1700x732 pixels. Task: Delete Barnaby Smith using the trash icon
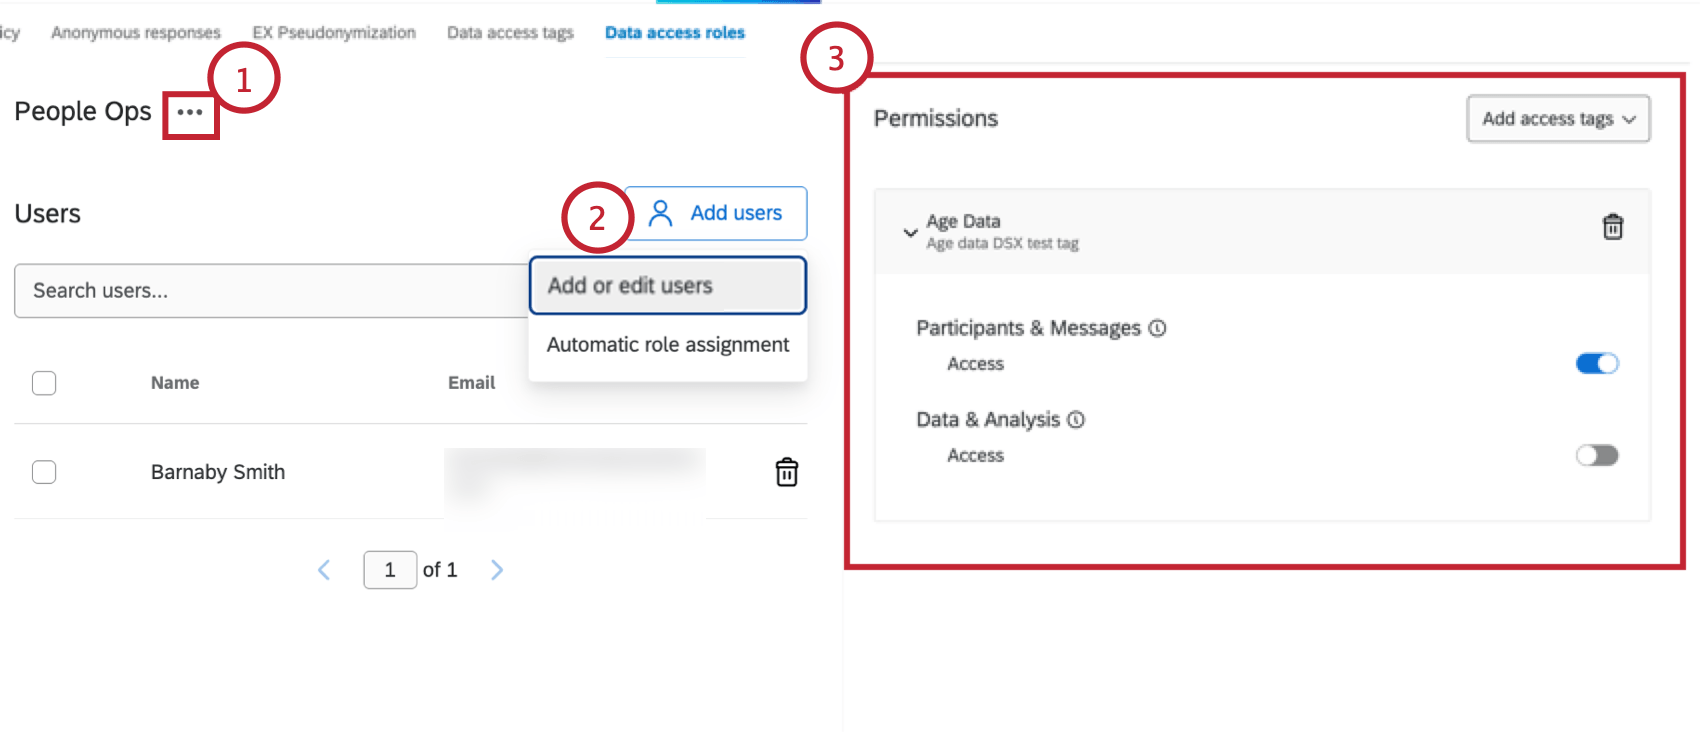tap(787, 472)
